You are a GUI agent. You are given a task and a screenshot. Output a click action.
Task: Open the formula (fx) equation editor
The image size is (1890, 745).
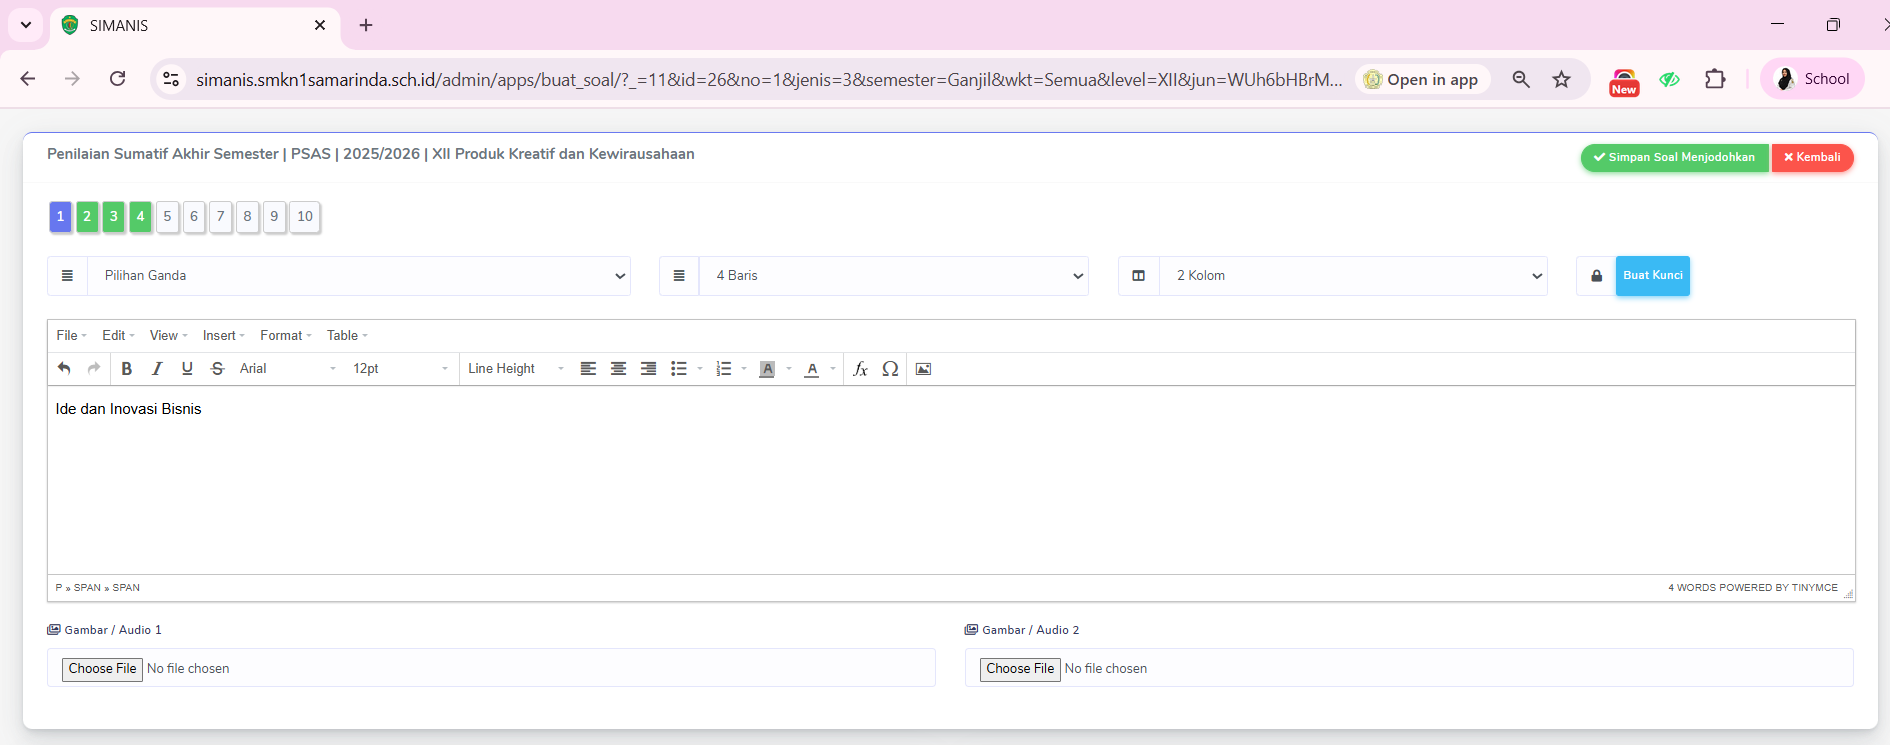coord(860,369)
